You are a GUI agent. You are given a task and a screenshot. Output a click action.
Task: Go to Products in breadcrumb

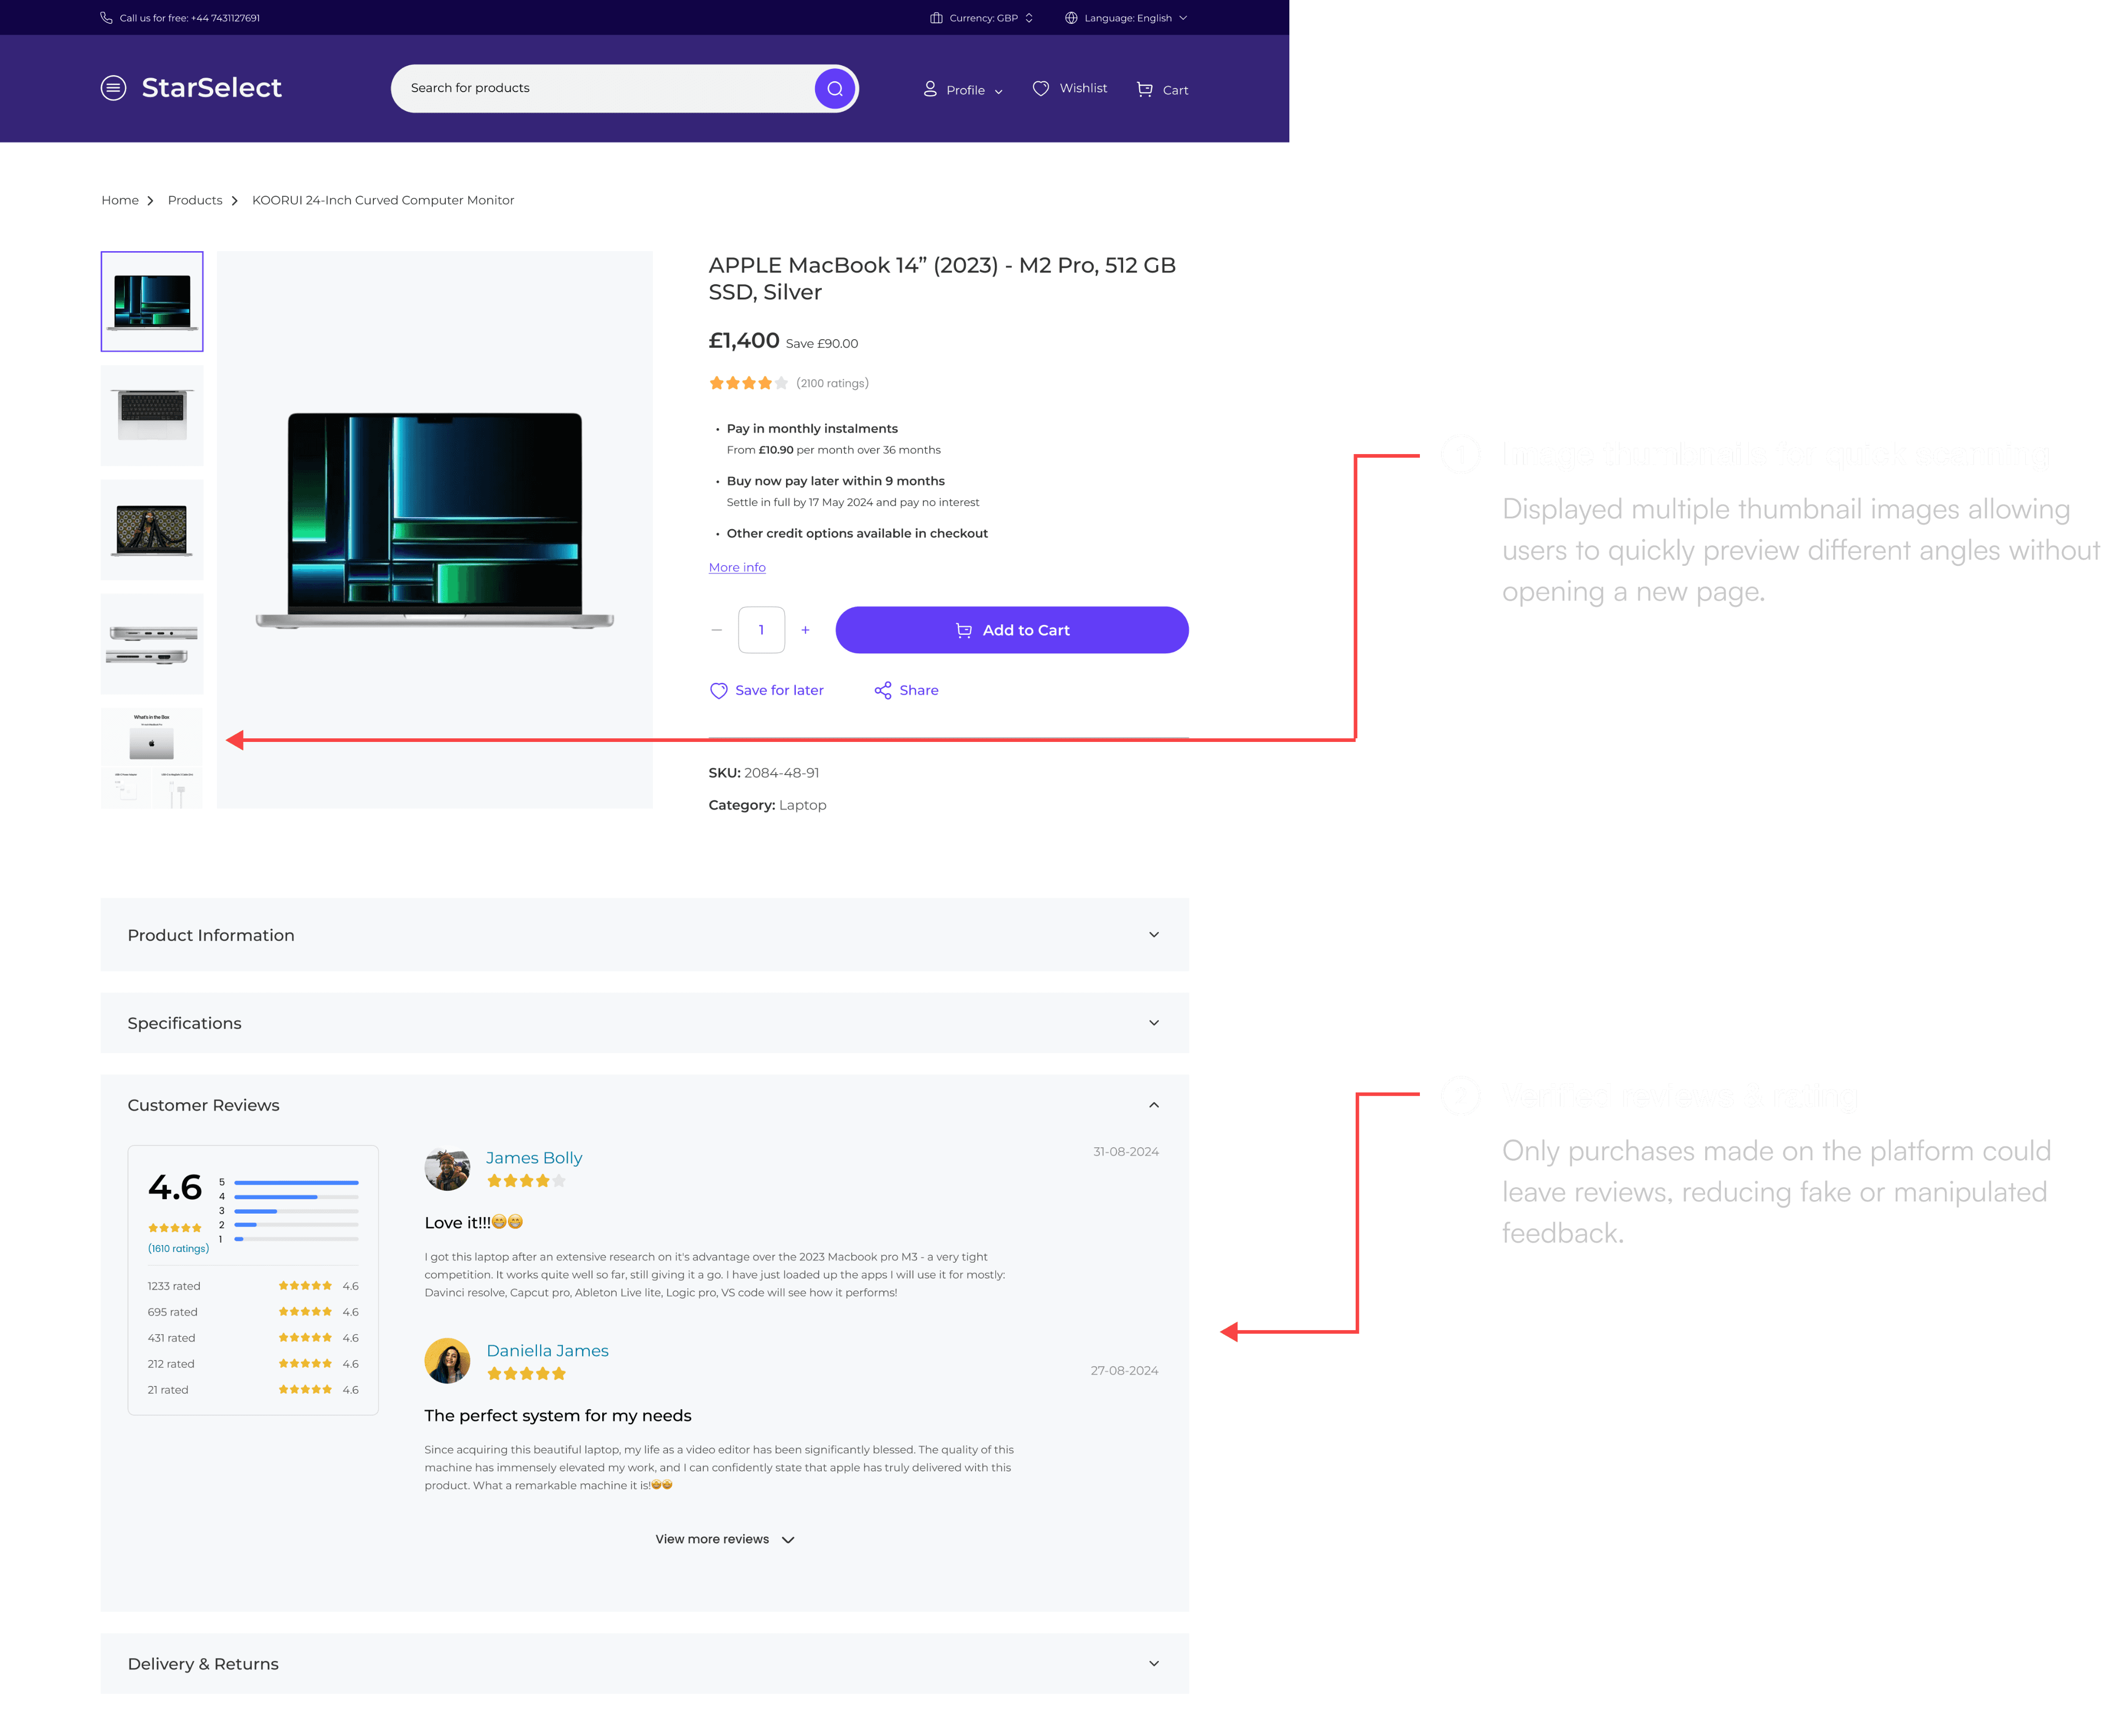click(195, 200)
